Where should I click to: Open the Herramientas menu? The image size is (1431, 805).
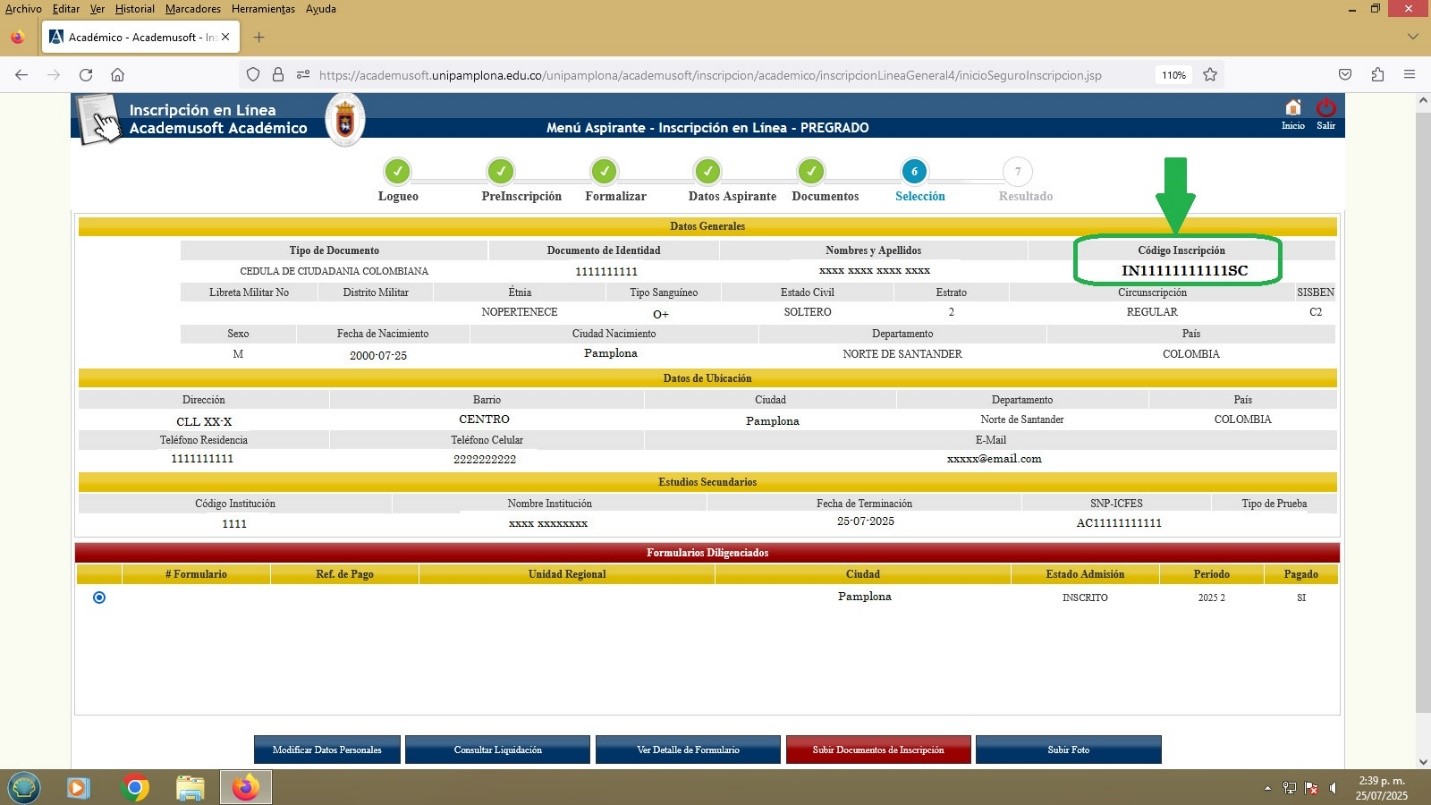coord(263,9)
